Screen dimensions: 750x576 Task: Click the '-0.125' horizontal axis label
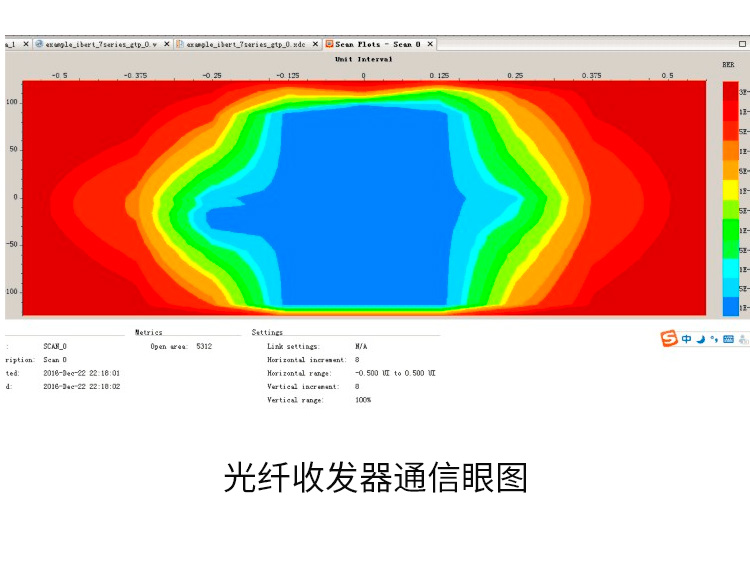click(x=287, y=76)
